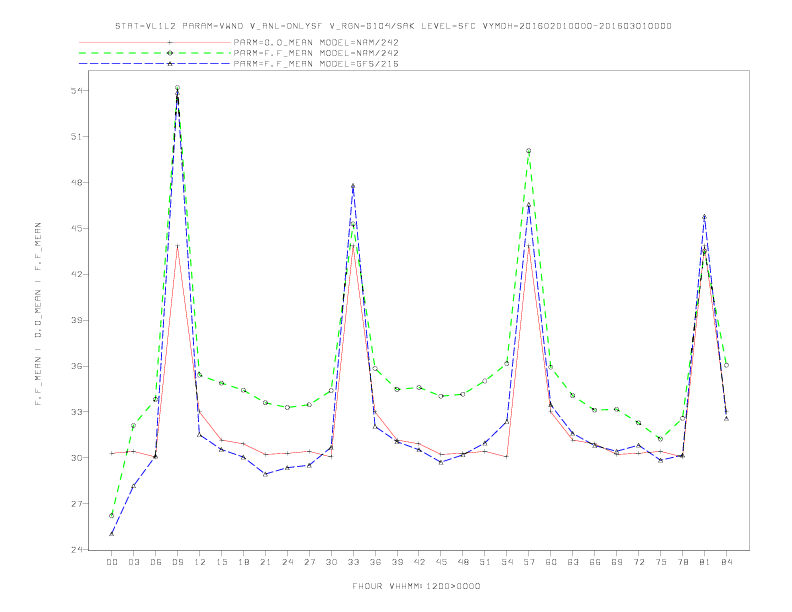Click x-axis tick label 78
The width and height of the screenshot is (792, 612).
click(x=682, y=562)
